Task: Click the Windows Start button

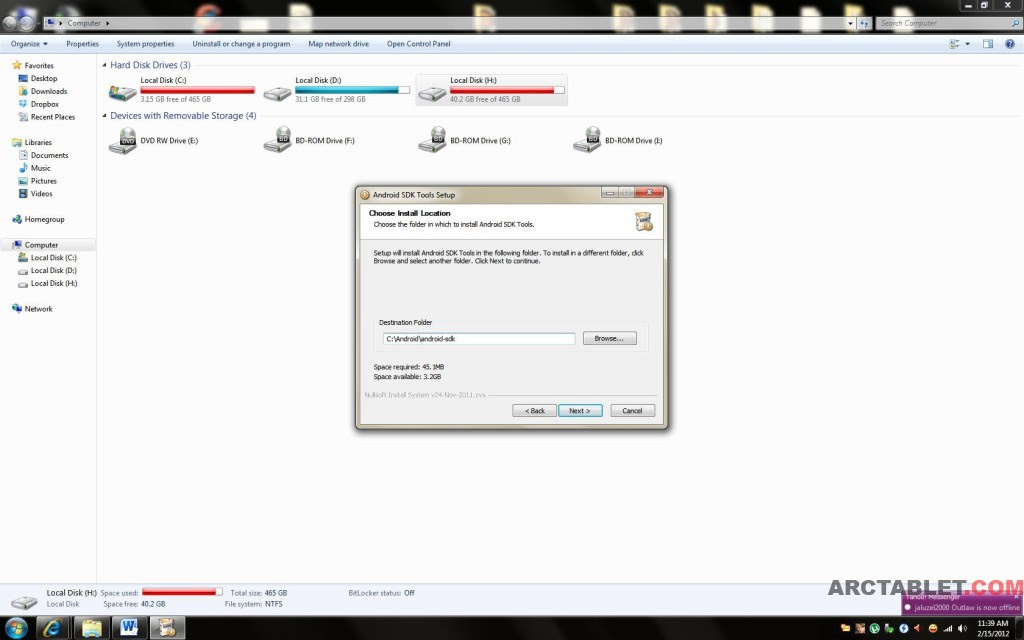Action: (16, 628)
